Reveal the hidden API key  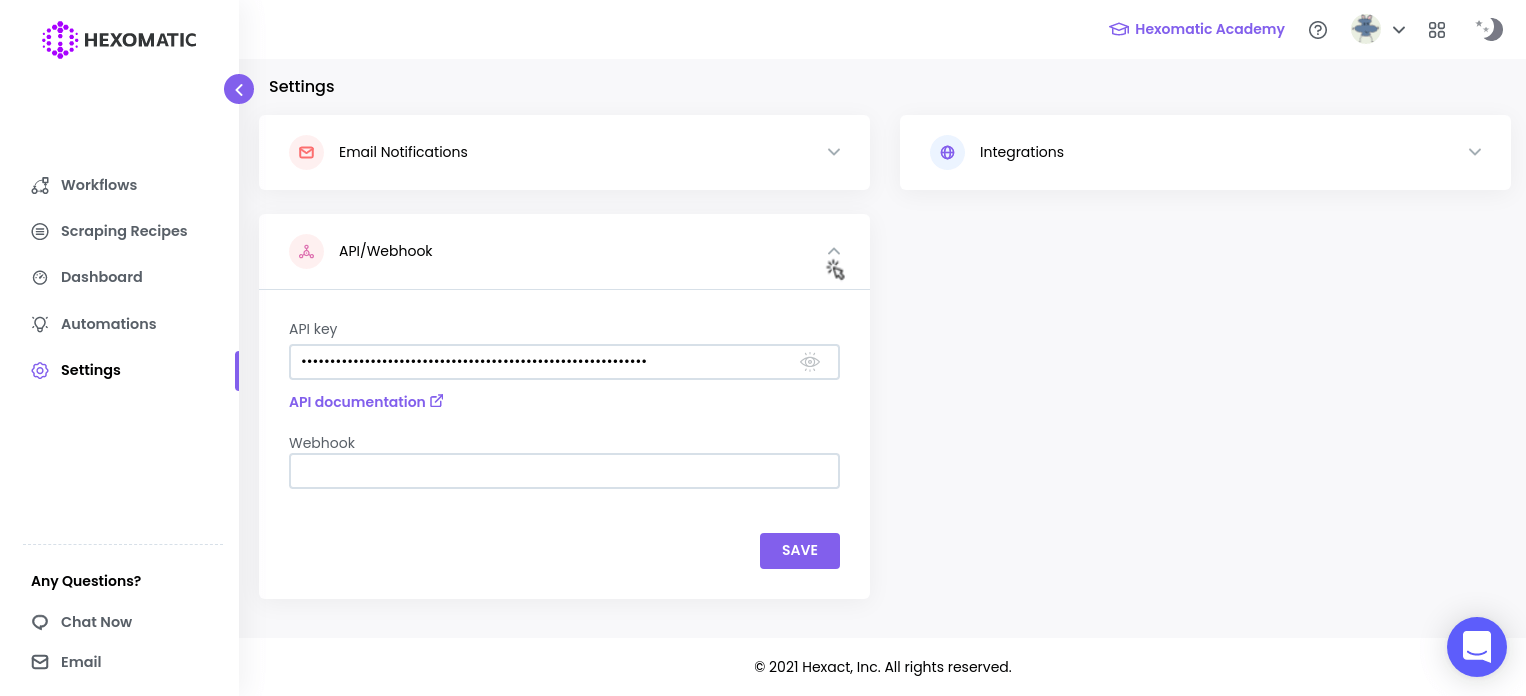coord(810,362)
